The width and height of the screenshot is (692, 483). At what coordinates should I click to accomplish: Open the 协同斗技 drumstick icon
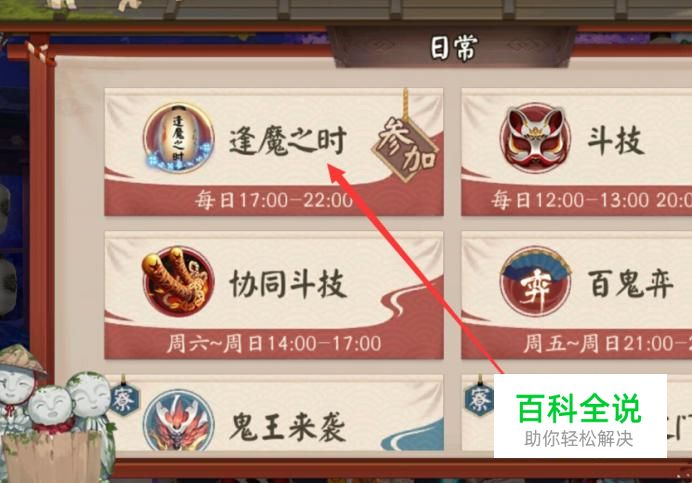click(179, 281)
